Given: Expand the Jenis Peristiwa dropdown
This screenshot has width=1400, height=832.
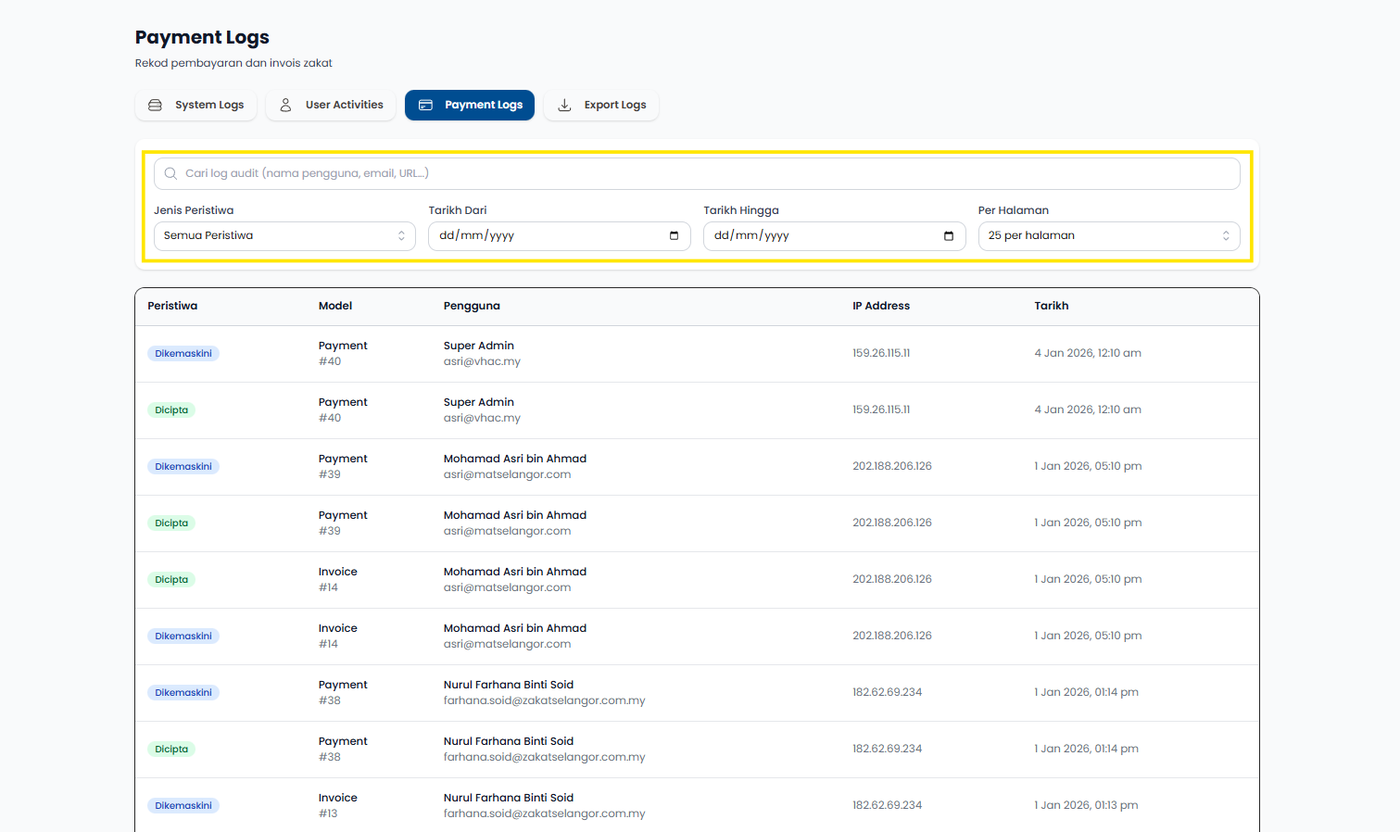Looking at the screenshot, I should pos(284,236).
